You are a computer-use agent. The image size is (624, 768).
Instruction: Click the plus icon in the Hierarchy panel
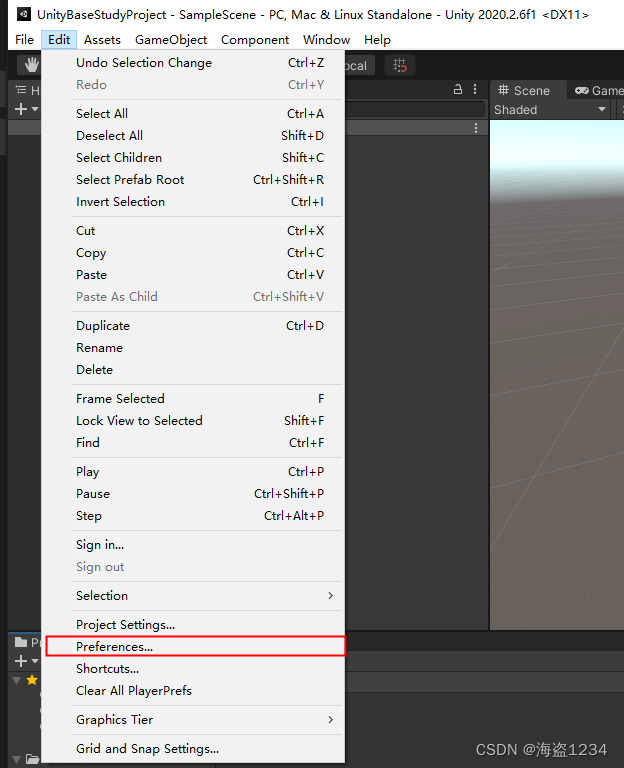21,109
